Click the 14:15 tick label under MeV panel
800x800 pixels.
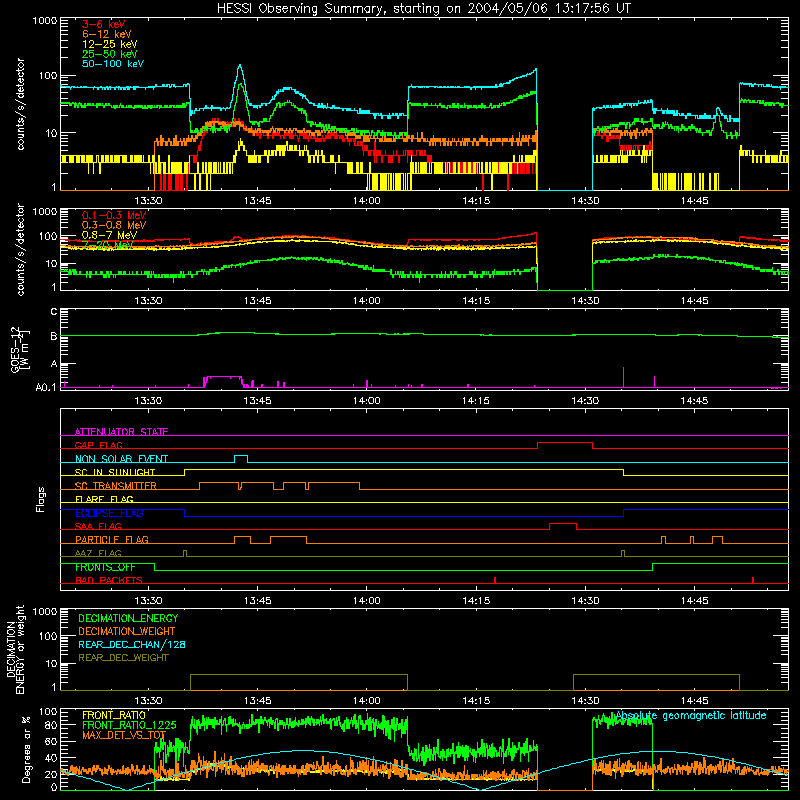click(476, 301)
